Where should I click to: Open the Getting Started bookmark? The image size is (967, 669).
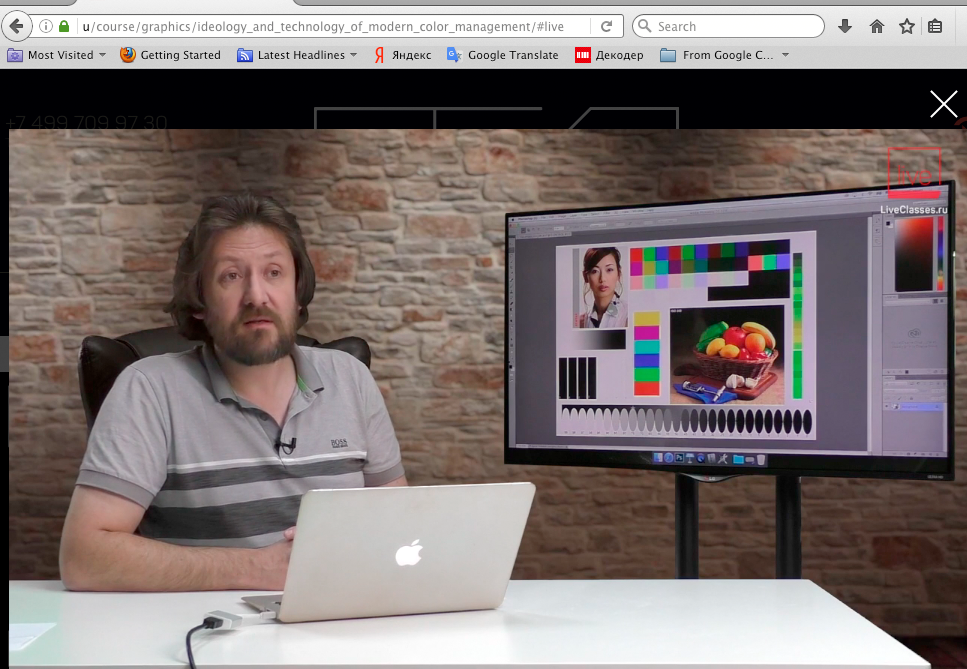pos(170,55)
